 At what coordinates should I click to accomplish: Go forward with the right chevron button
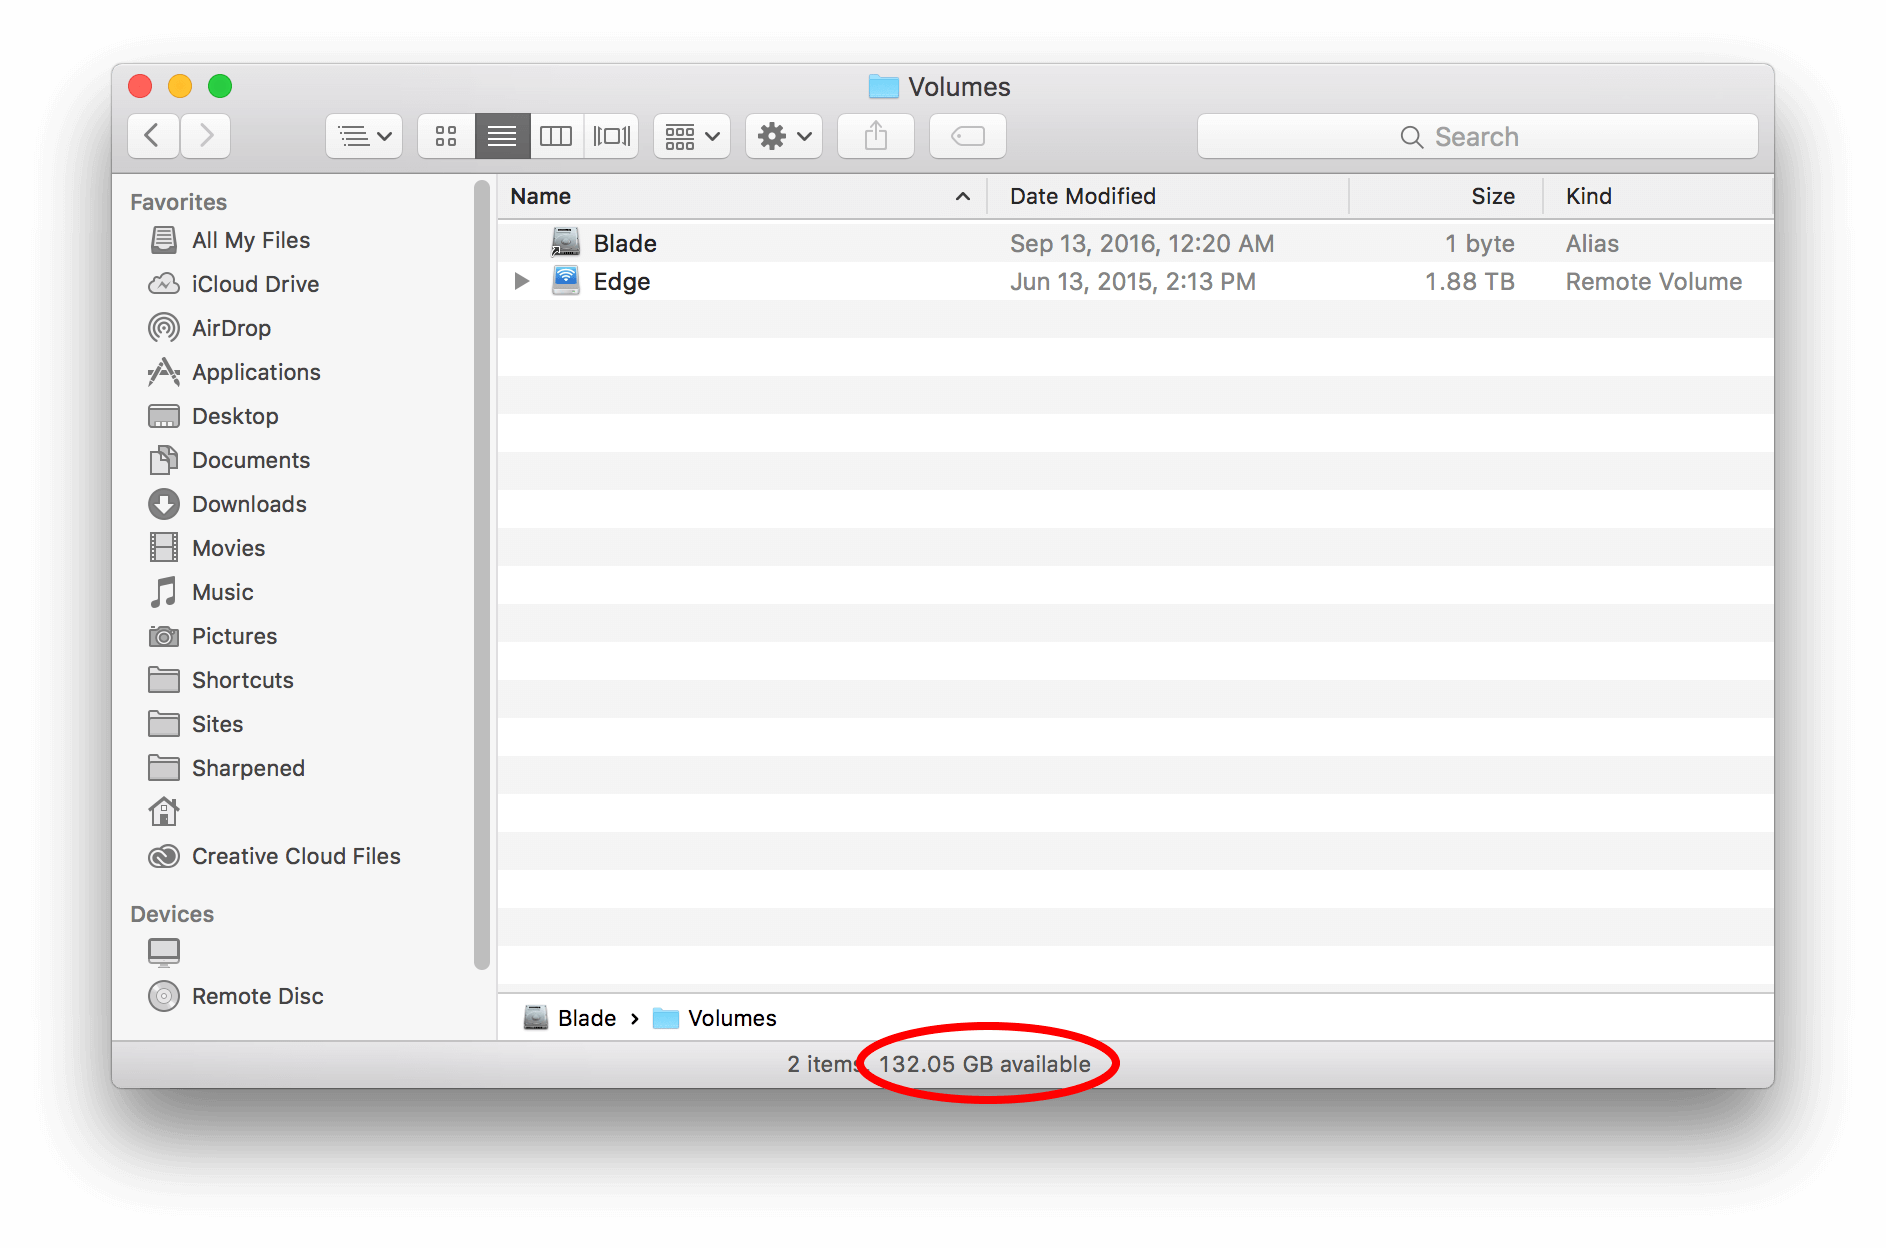(206, 136)
